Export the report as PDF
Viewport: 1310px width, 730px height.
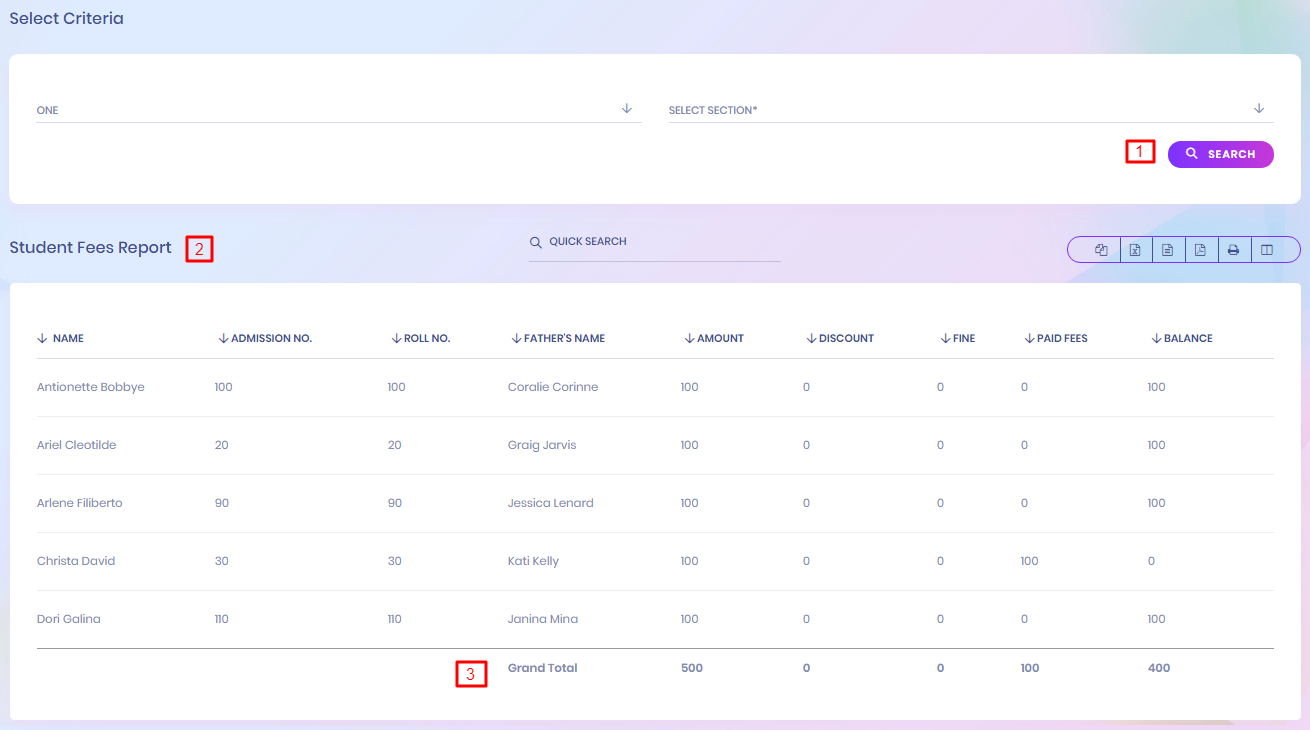[1200, 250]
